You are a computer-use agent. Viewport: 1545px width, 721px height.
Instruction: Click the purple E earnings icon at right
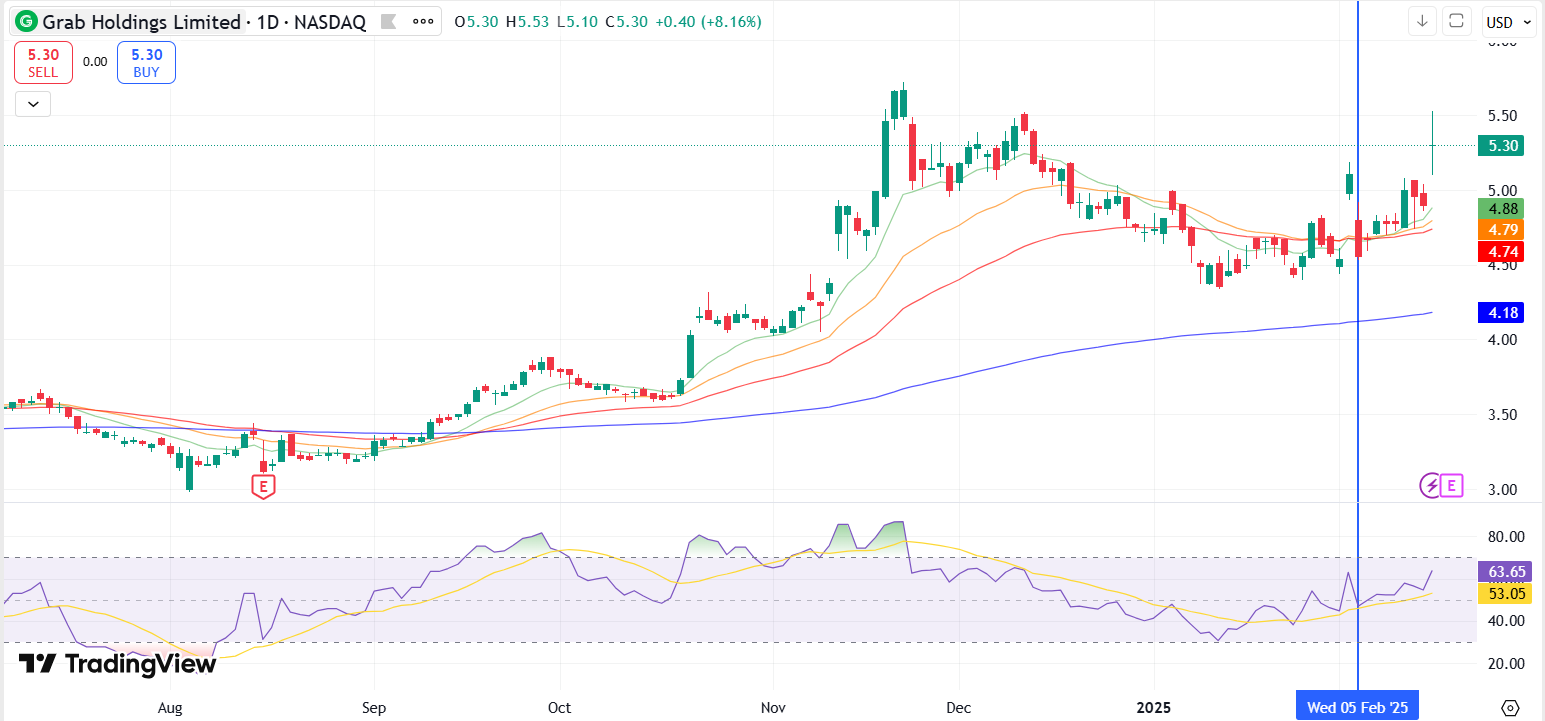pos(1453,486)
